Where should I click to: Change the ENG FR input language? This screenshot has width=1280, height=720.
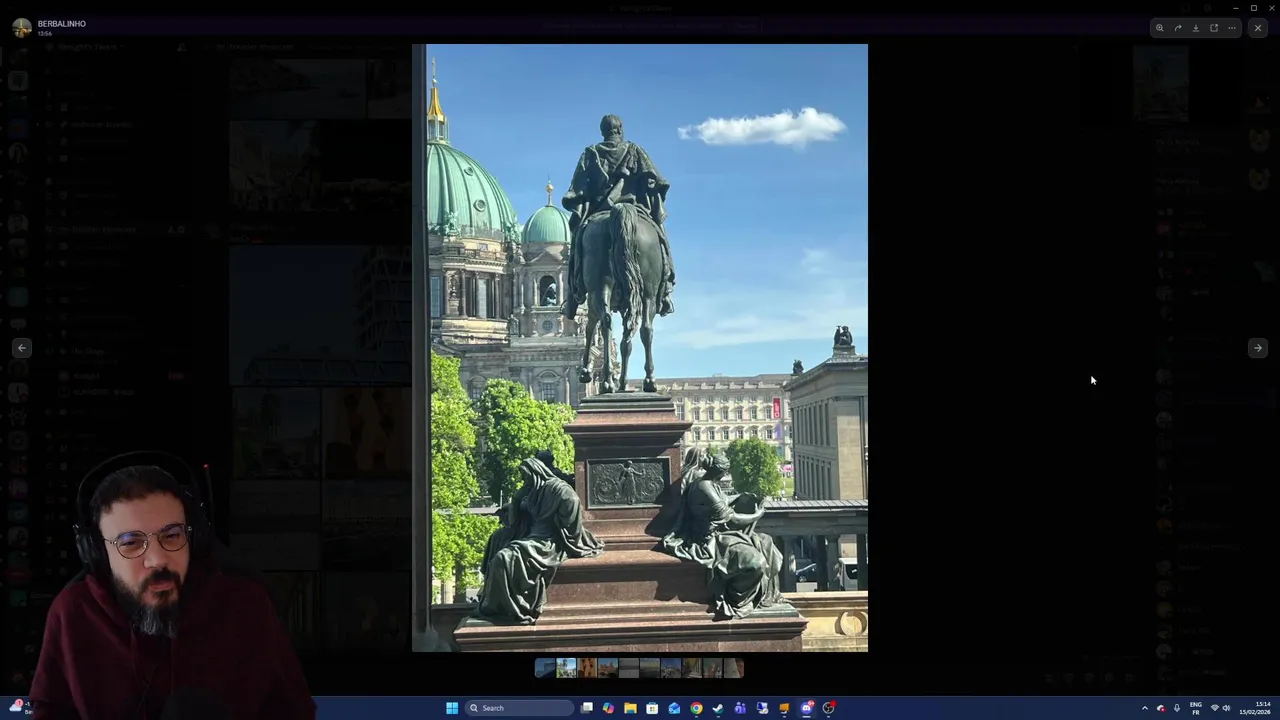point(1195,708)
